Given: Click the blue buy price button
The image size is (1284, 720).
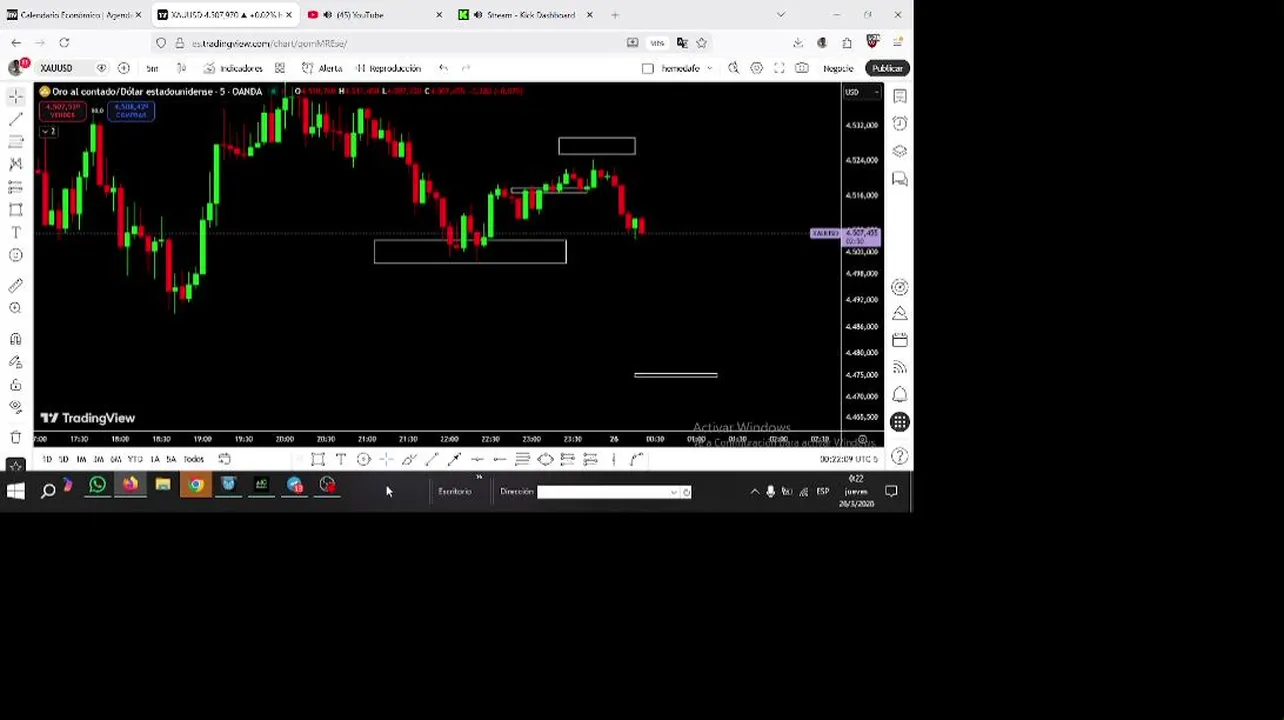Looking at the screenshot, I should tap(131, 110).
